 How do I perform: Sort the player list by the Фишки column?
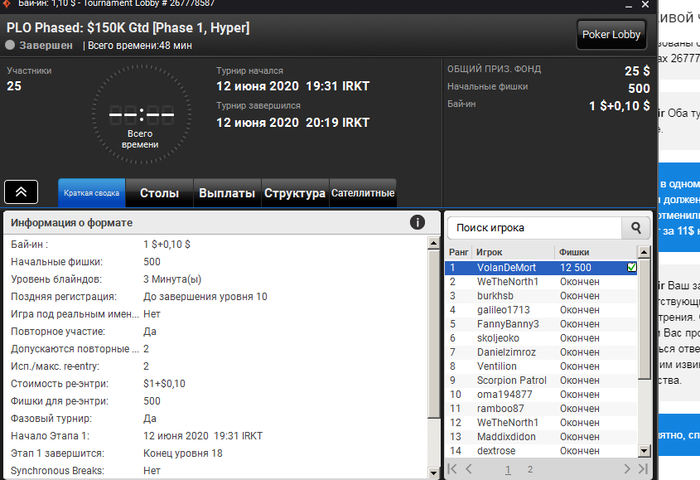[596, 252]
